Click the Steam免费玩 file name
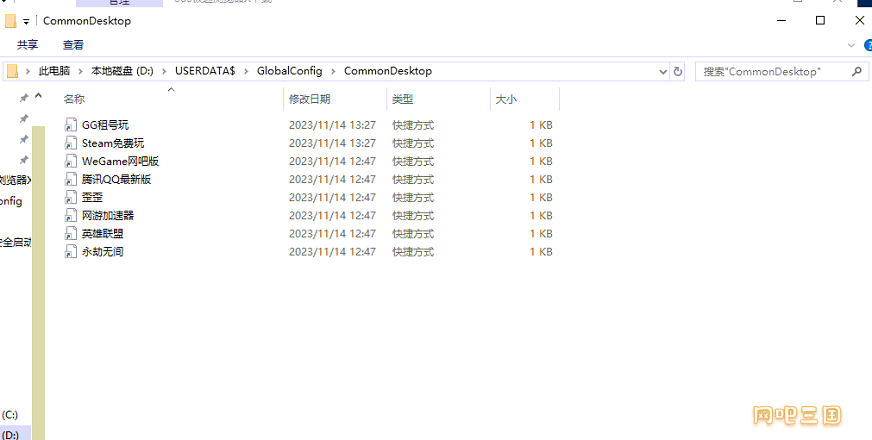The height and width of the screenshot is (440, 872). (113, 143)
